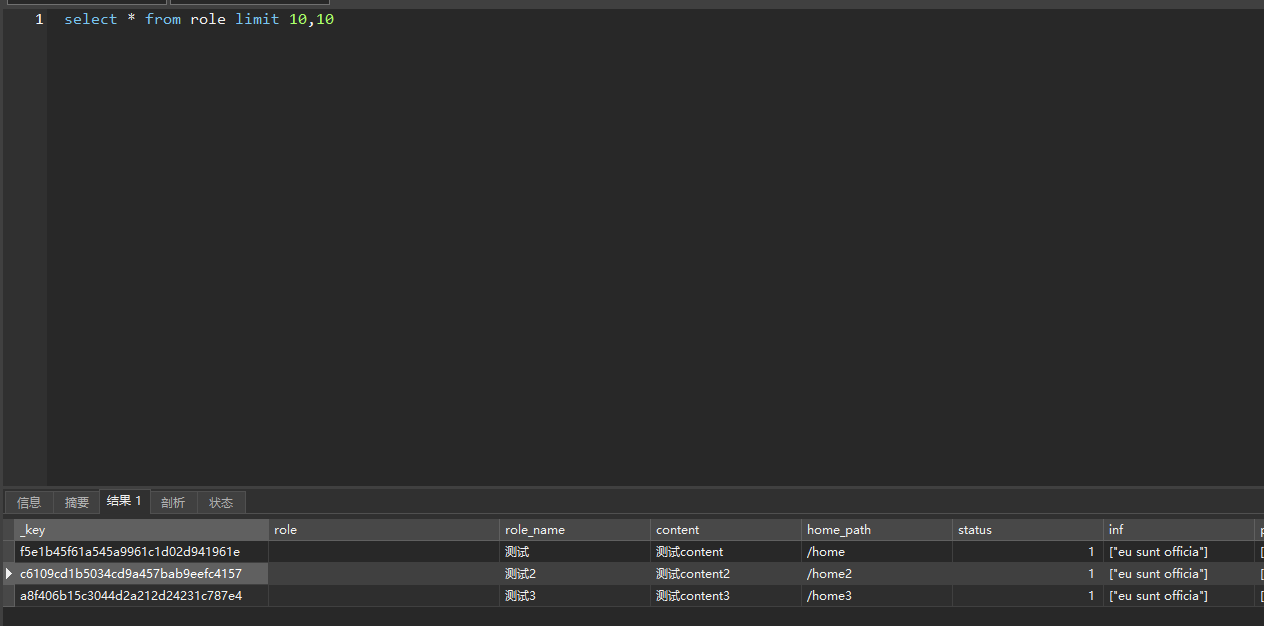Select the 测试content cell
1264x626 pixels.
[x=689, y=552]
